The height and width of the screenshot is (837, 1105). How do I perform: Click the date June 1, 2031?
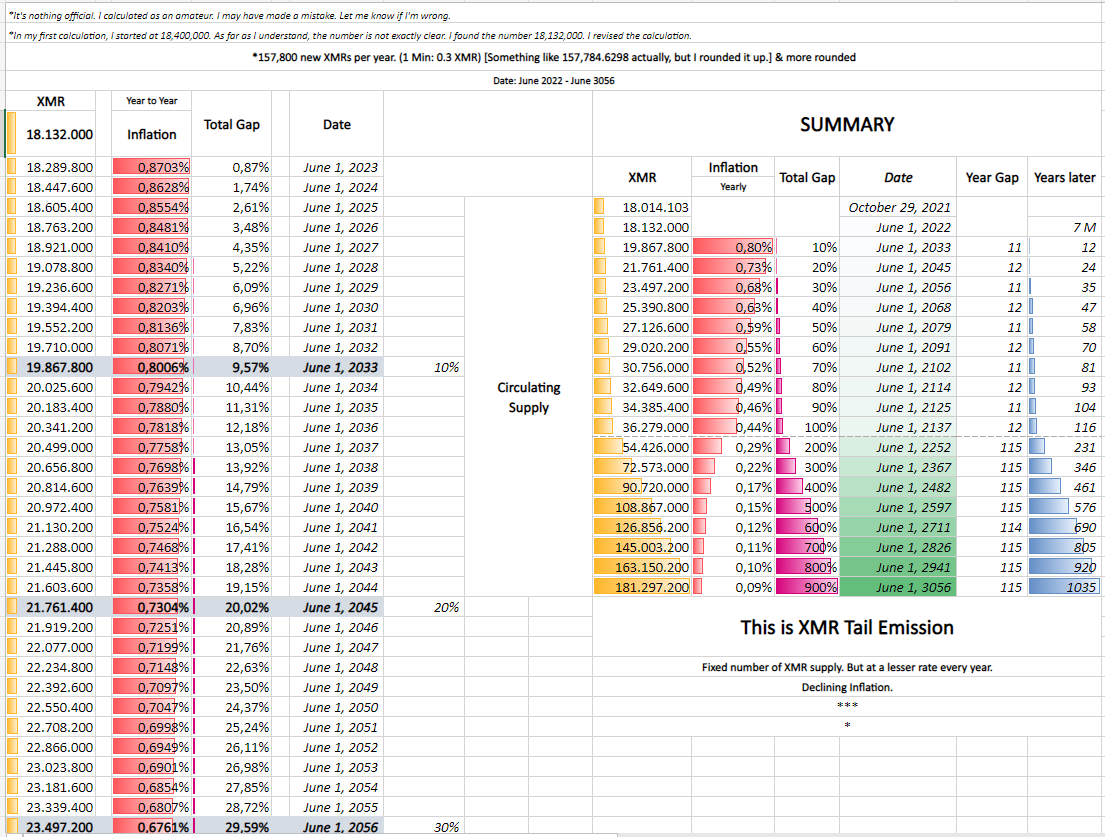(337, 327)
